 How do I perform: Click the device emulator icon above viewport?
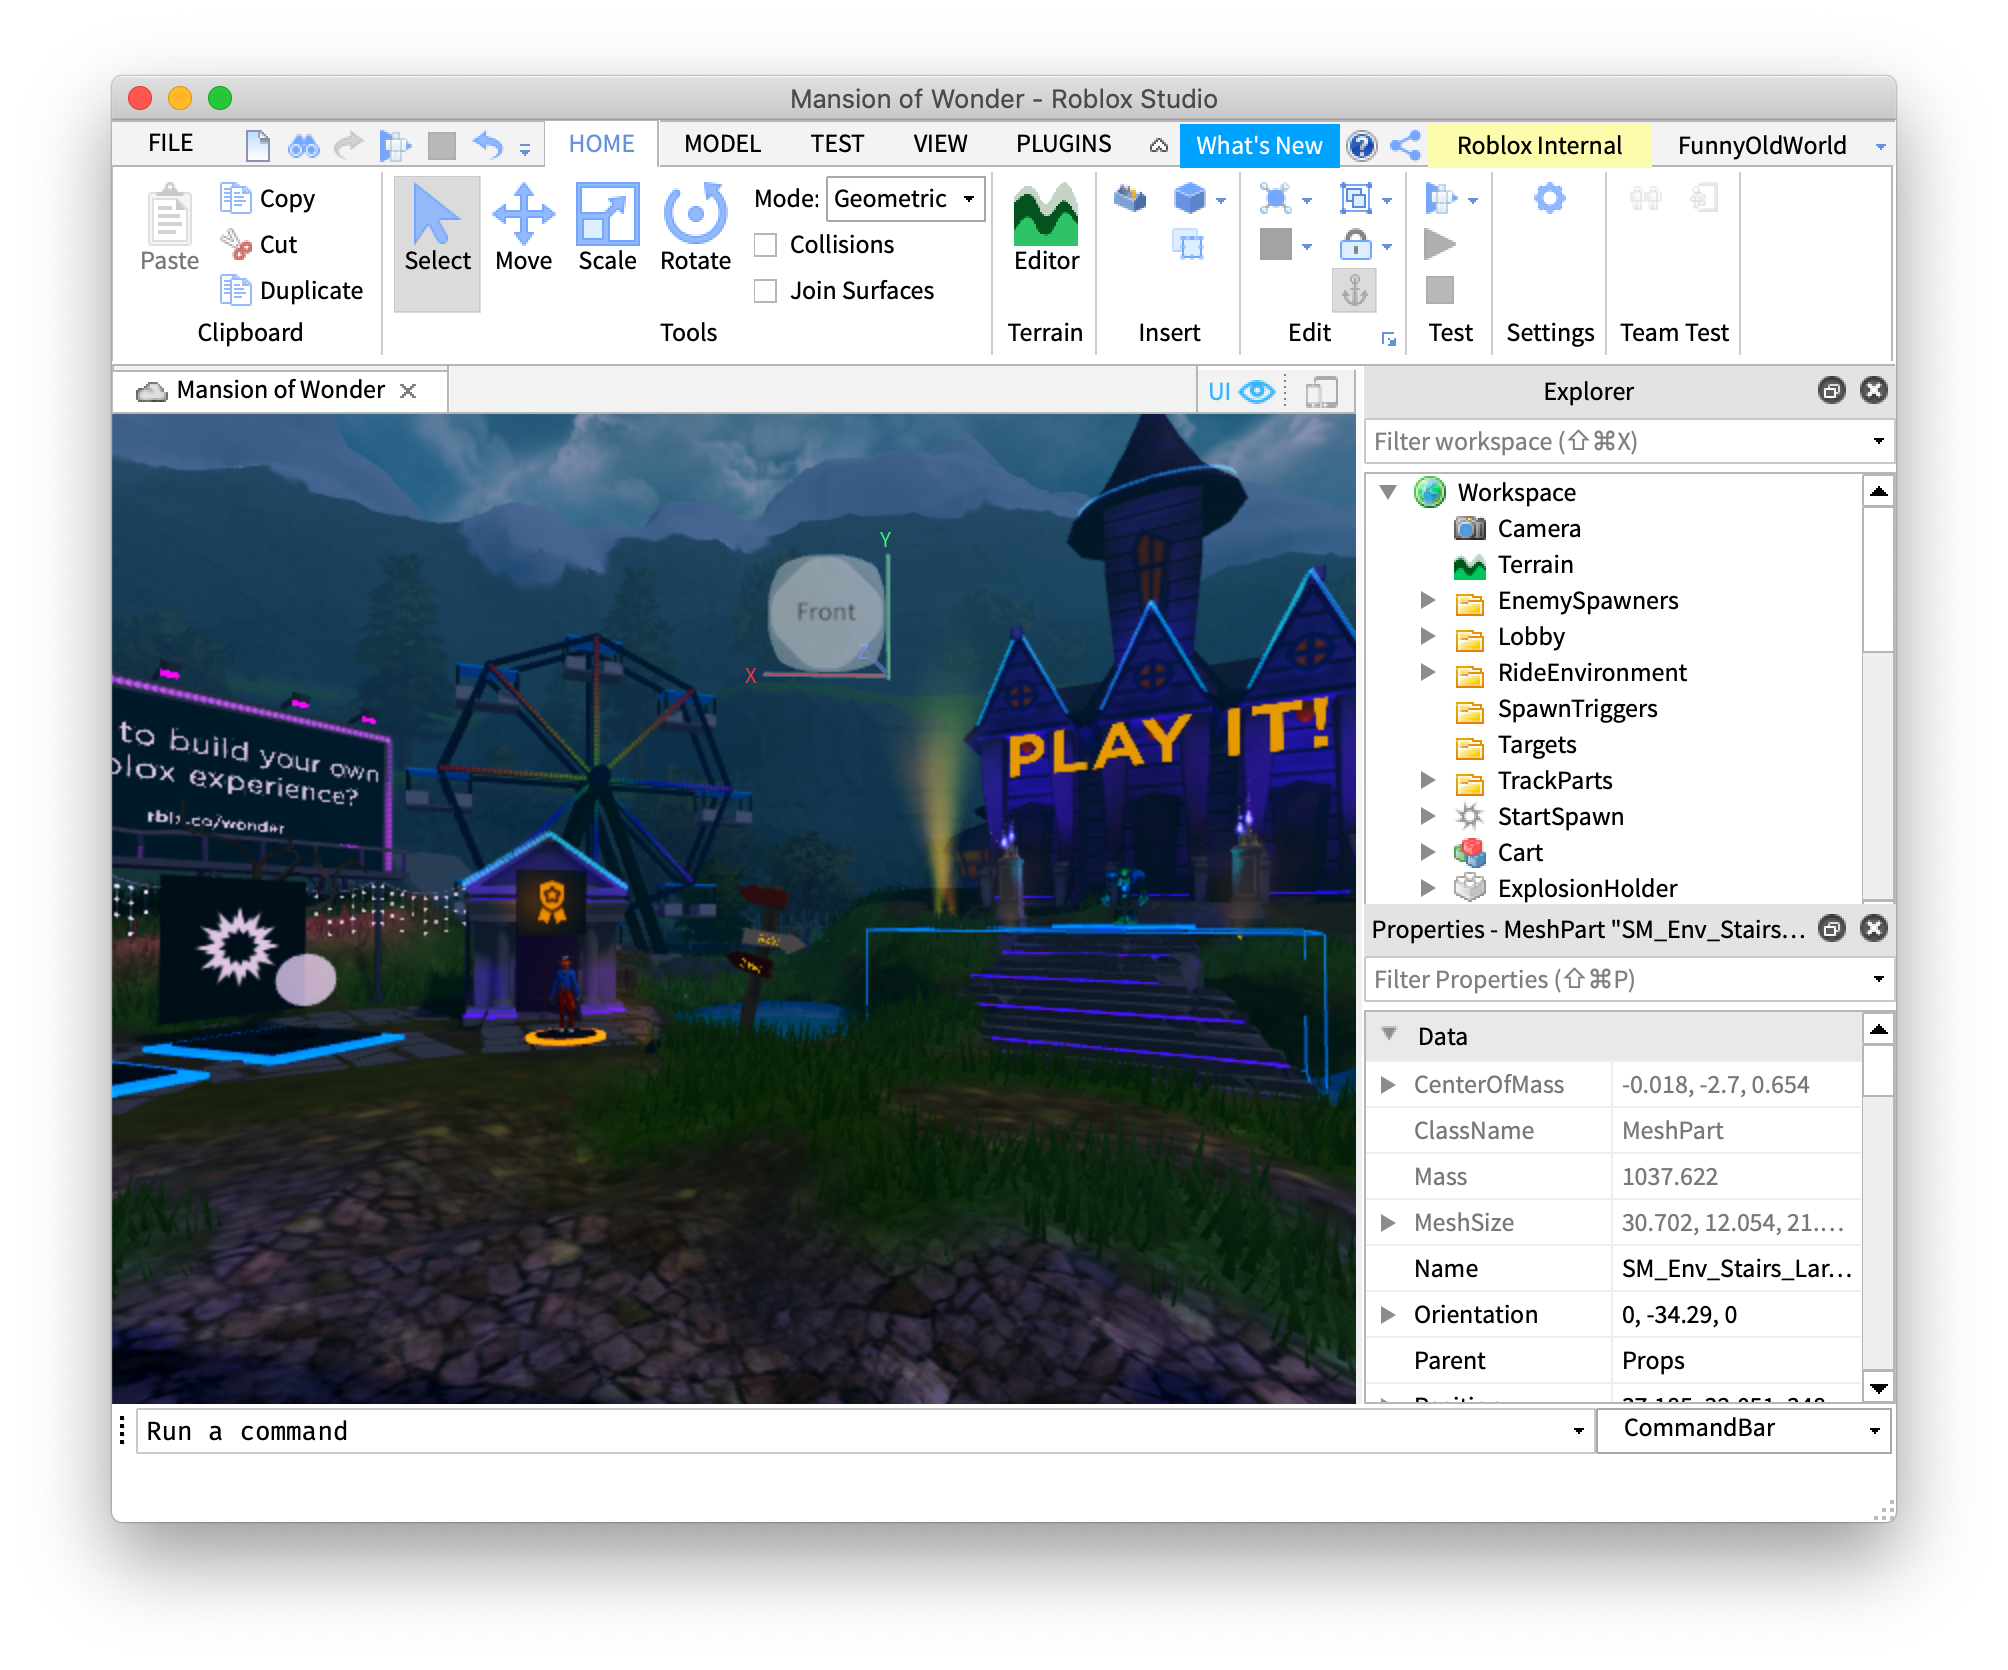[x=1321, y=392]
